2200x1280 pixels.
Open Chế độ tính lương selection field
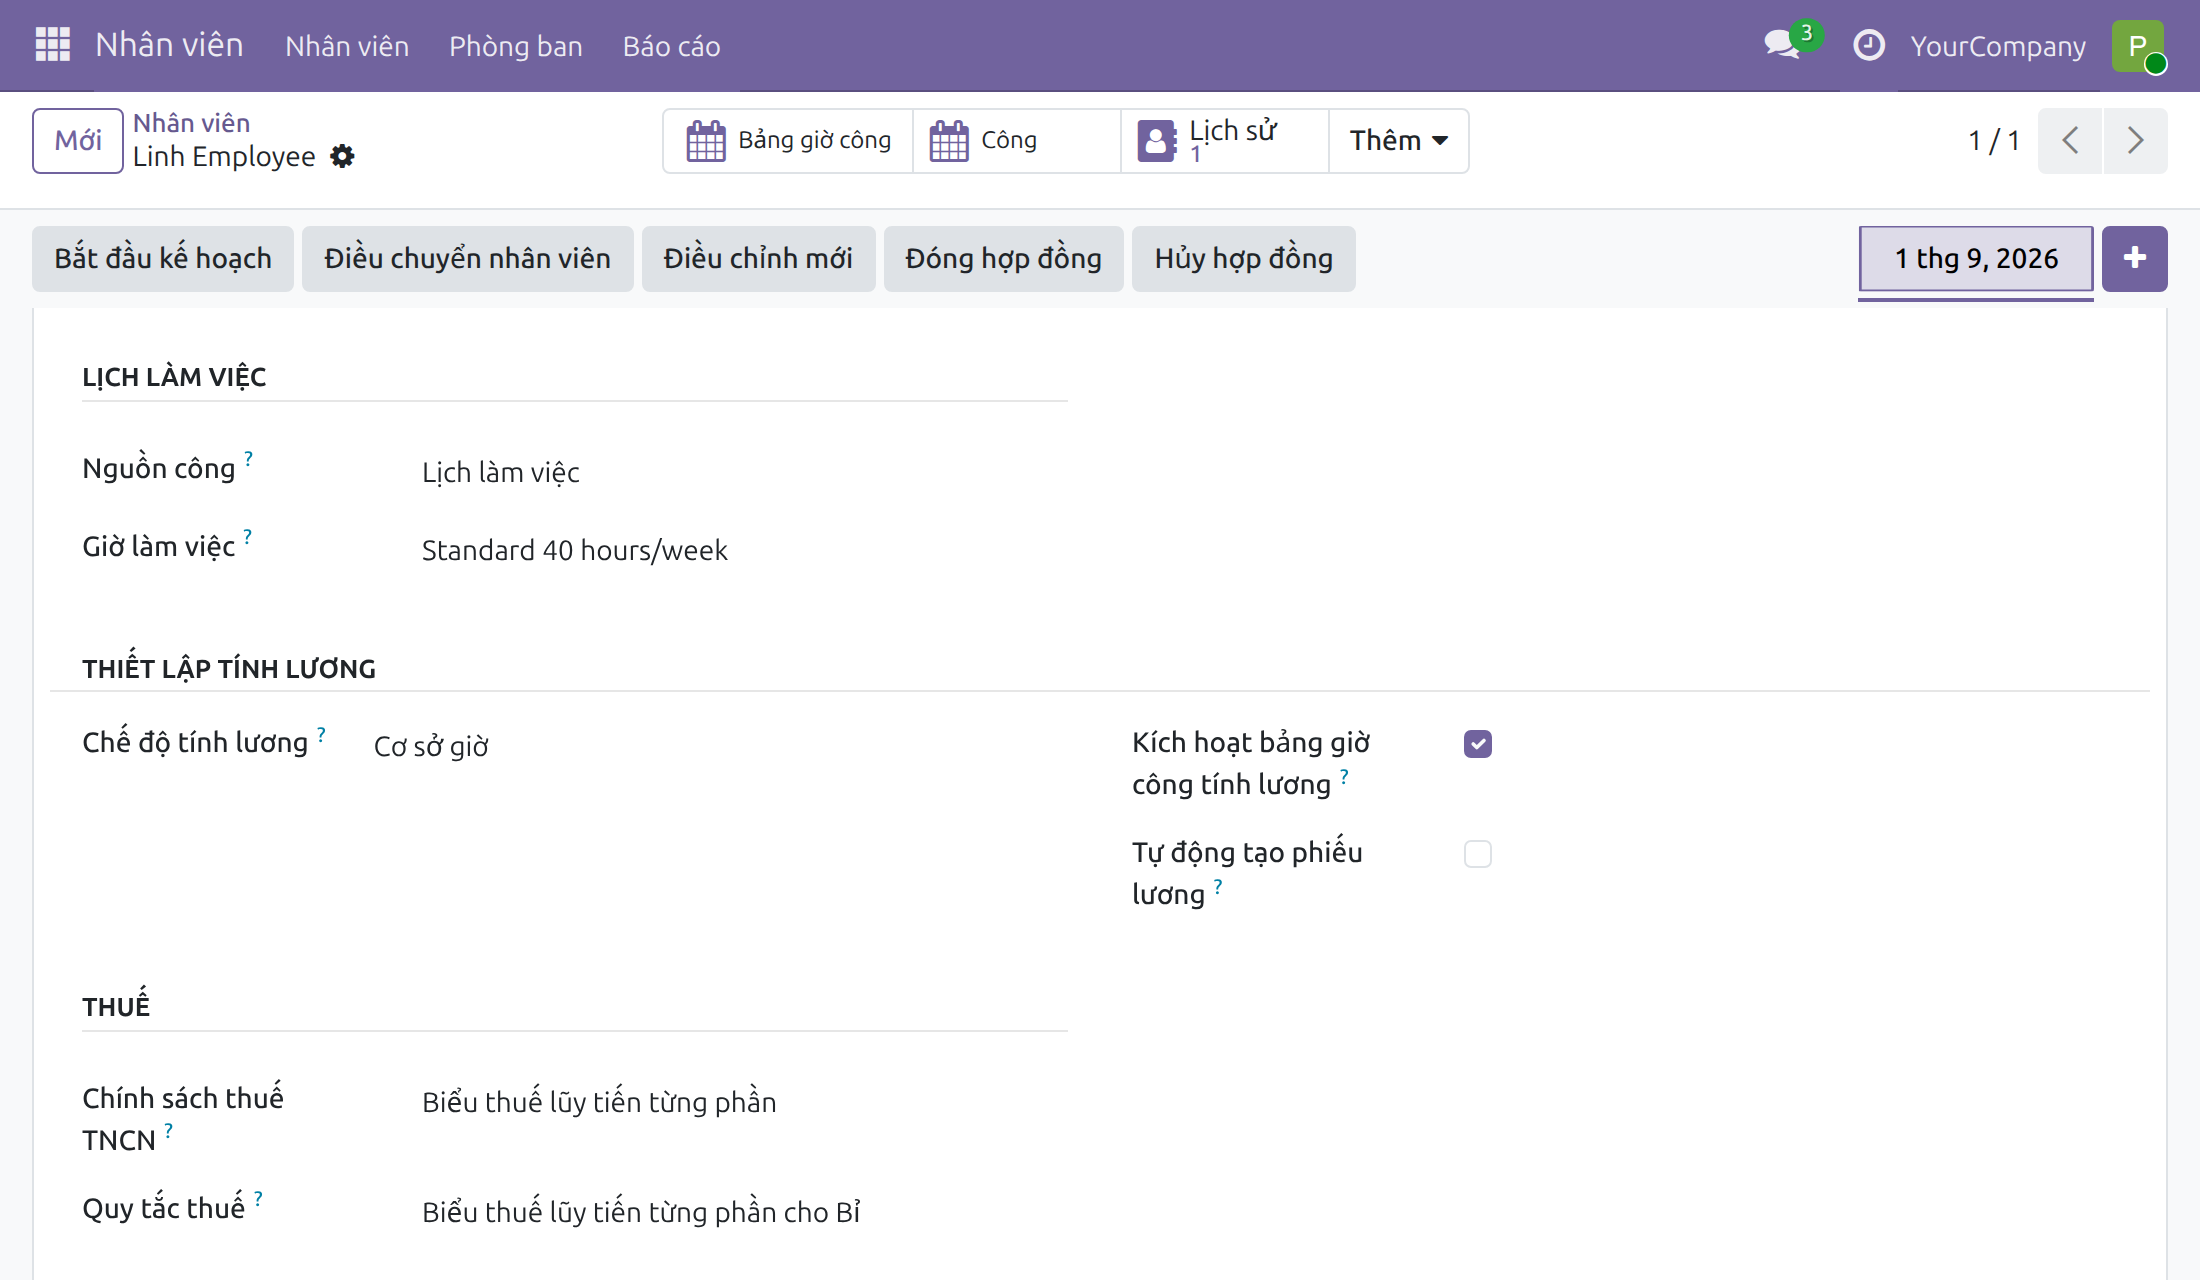coord(720,746)
